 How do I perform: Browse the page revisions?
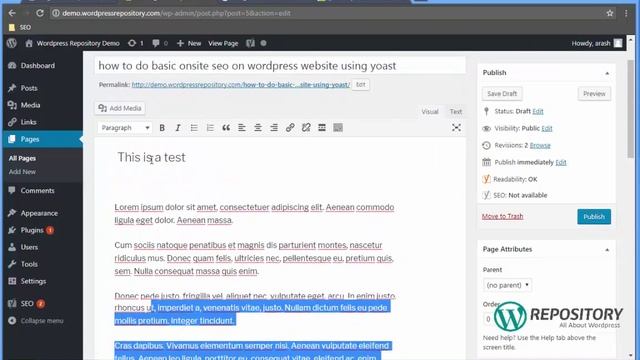coord(540,145)
